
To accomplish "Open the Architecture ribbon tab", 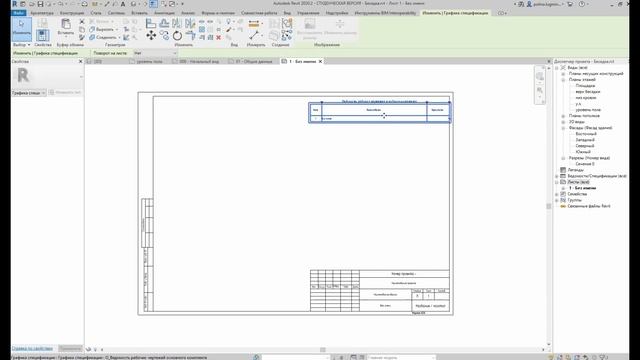I will [x=42, y=13].
